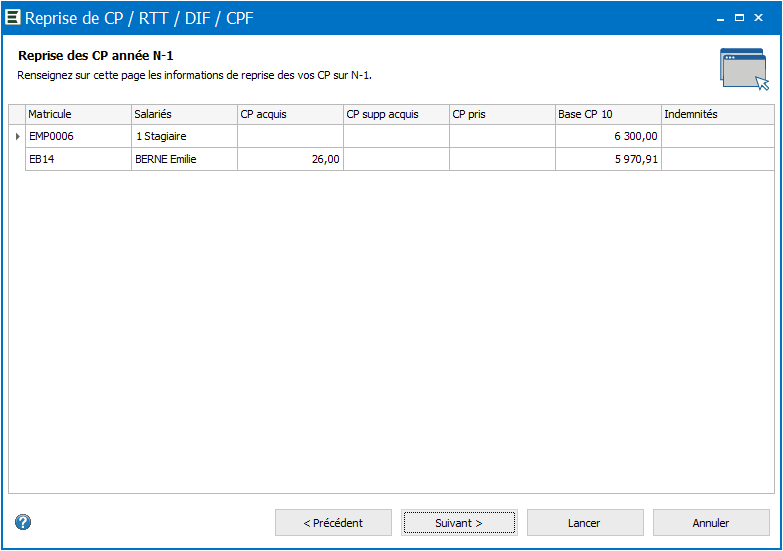This screenshot has height=551, width=783.
Task: Click empty CP acquis cell for EMP0006
Action: click(x=290, y=136)
